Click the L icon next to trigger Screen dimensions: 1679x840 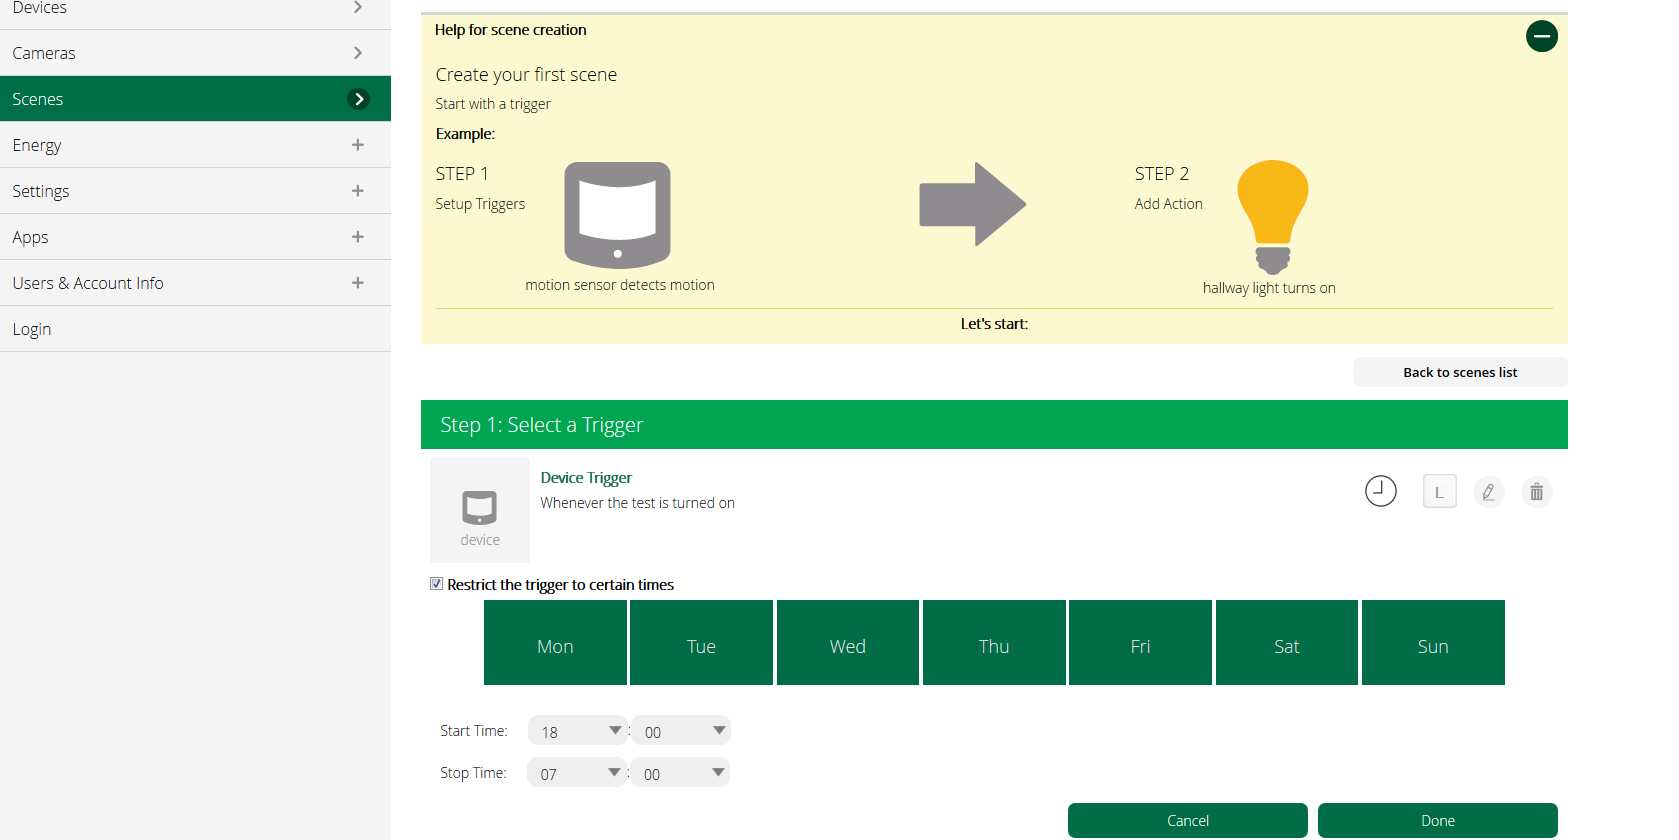(1439, 491)
